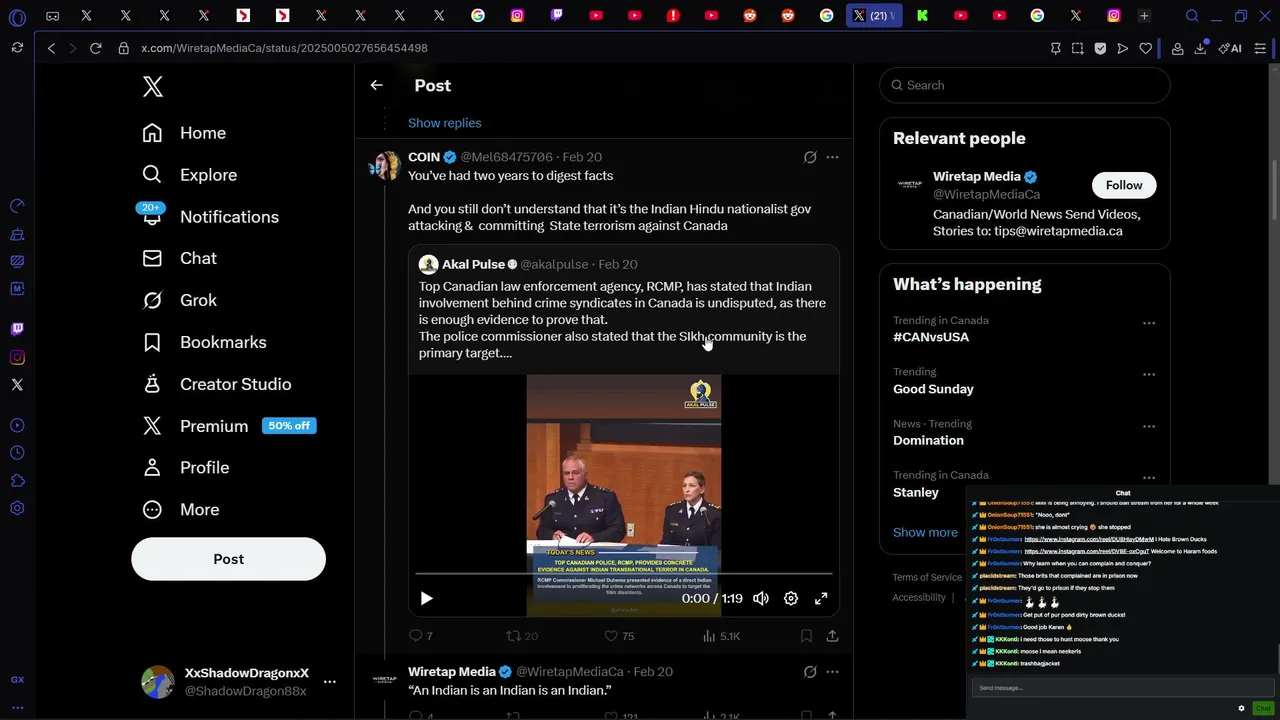The height and width of the screenshot is (720, 1280).
Task: View analytics showing 5.1K views
Action: (x=721, y=636)
